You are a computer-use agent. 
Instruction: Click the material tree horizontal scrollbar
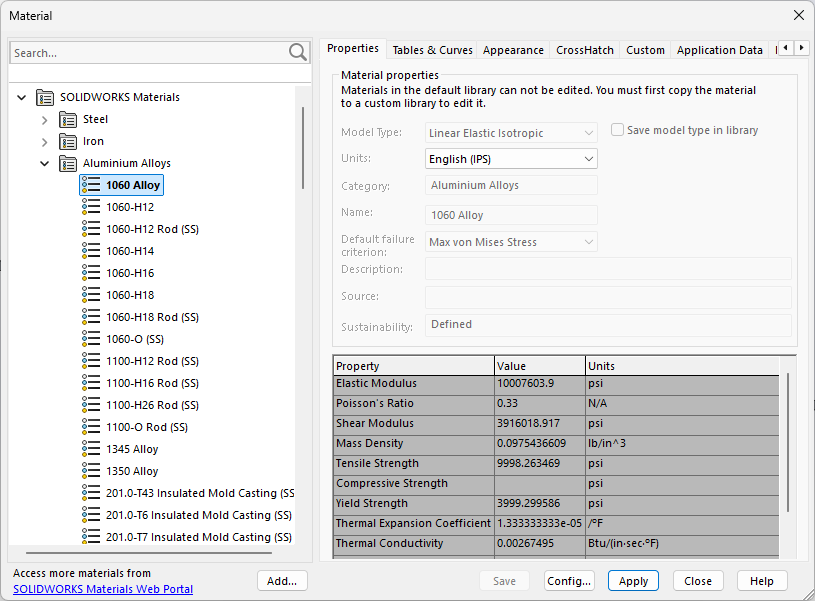[149, 553]
